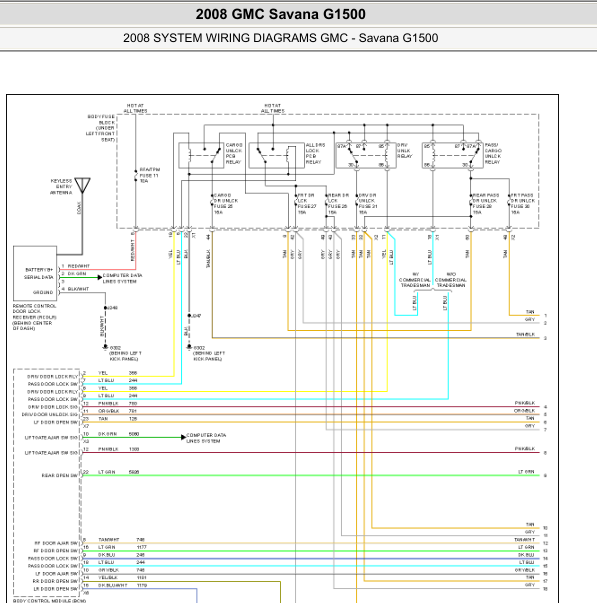Viewport: 597px width, 603px height.
Task: Click the 'YEL/BLK 1101' wire label
Action: [x=122, y=577]
